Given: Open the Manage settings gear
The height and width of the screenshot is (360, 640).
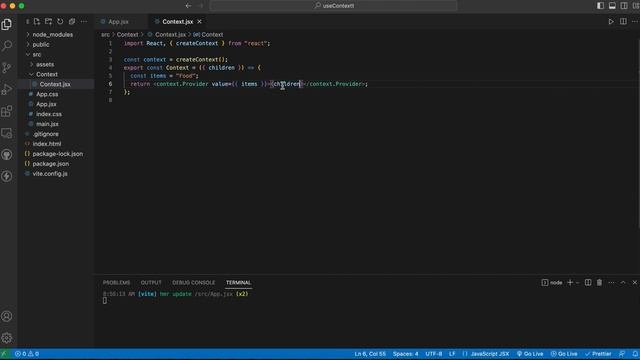Looking at the screenshot, I should click(7, 338).
